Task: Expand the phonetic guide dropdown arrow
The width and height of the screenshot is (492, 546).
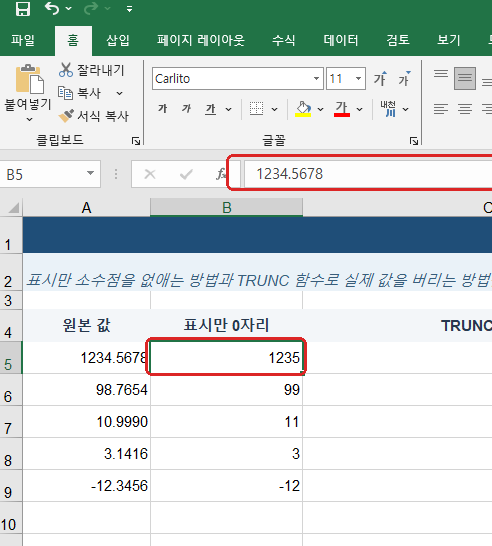Action: point(406,109)
